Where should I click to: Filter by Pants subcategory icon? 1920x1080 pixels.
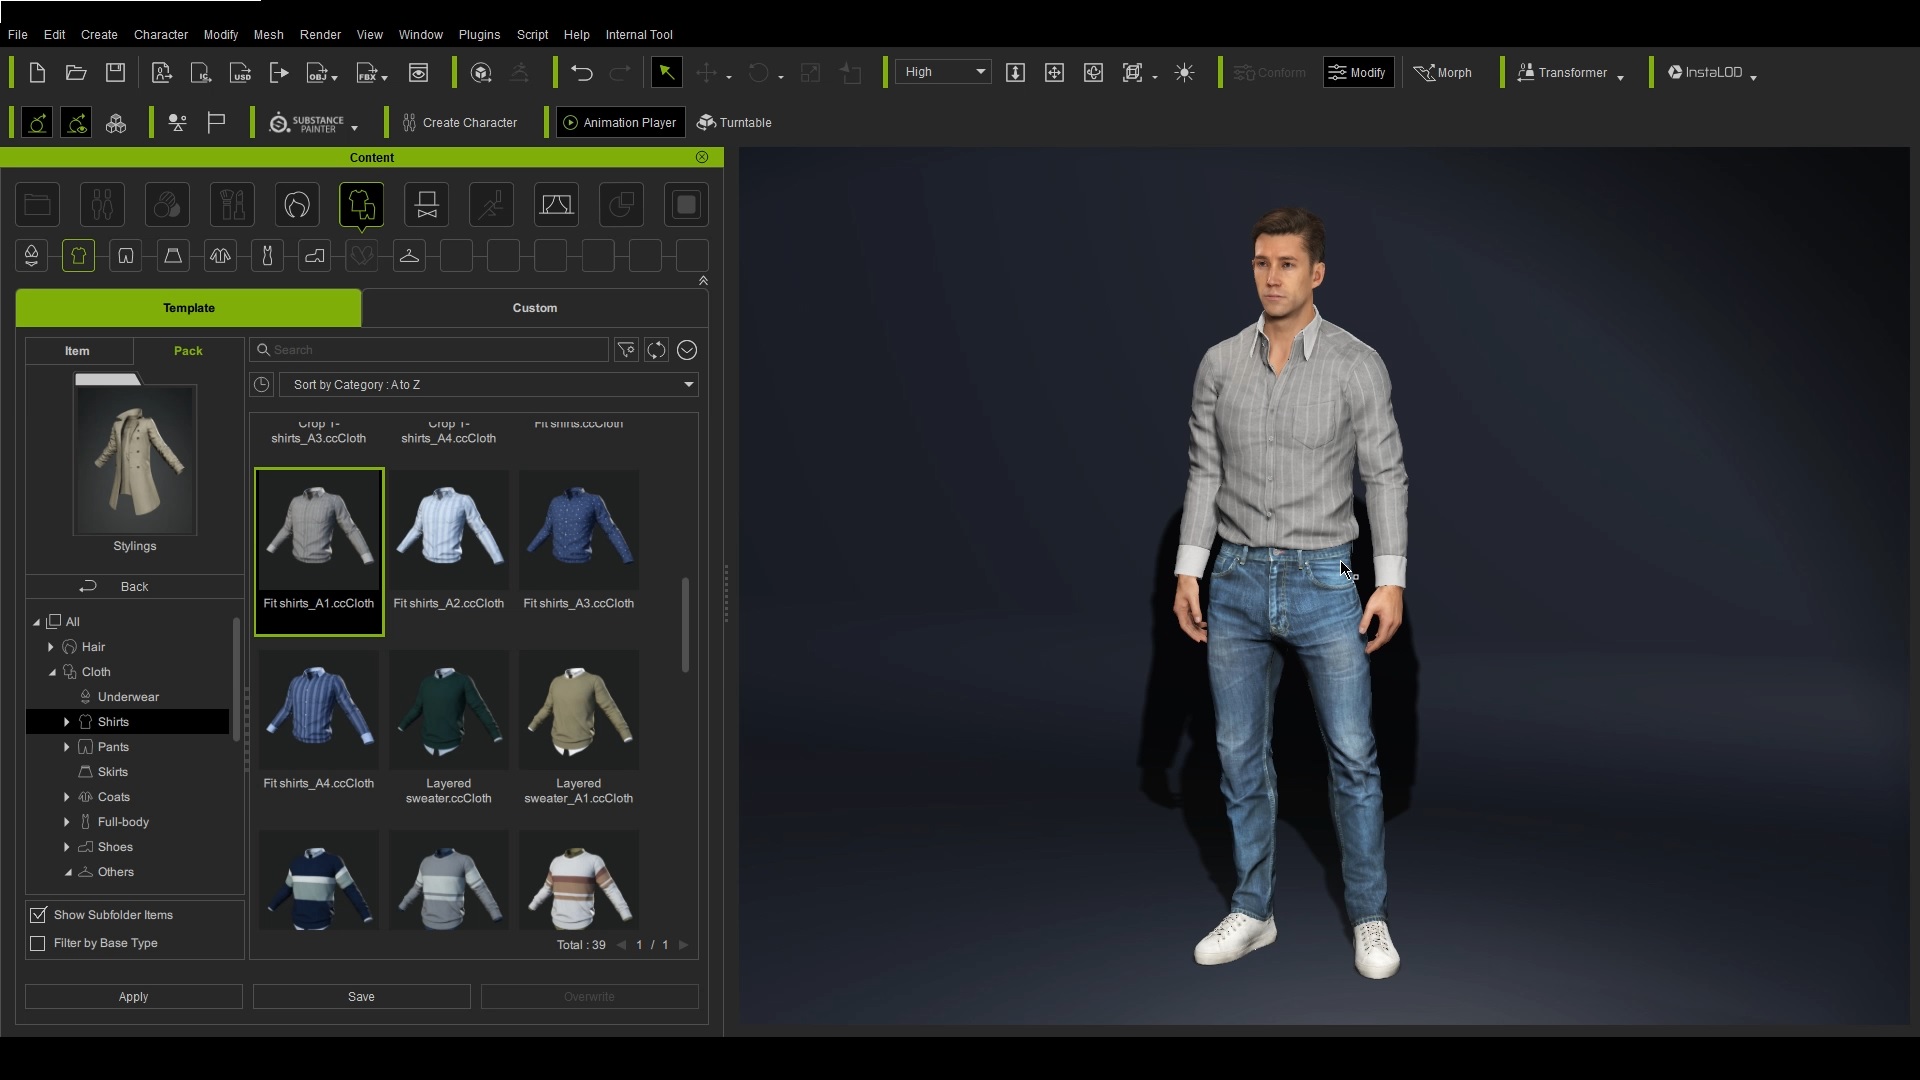pyautogui.click(x=126, y=256)
